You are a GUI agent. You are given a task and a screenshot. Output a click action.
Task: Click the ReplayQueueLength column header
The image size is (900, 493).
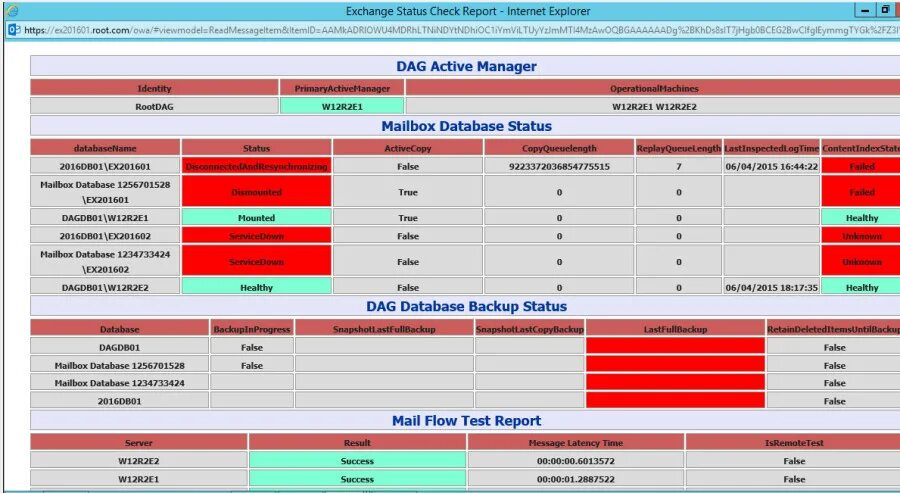coord(678,148)
